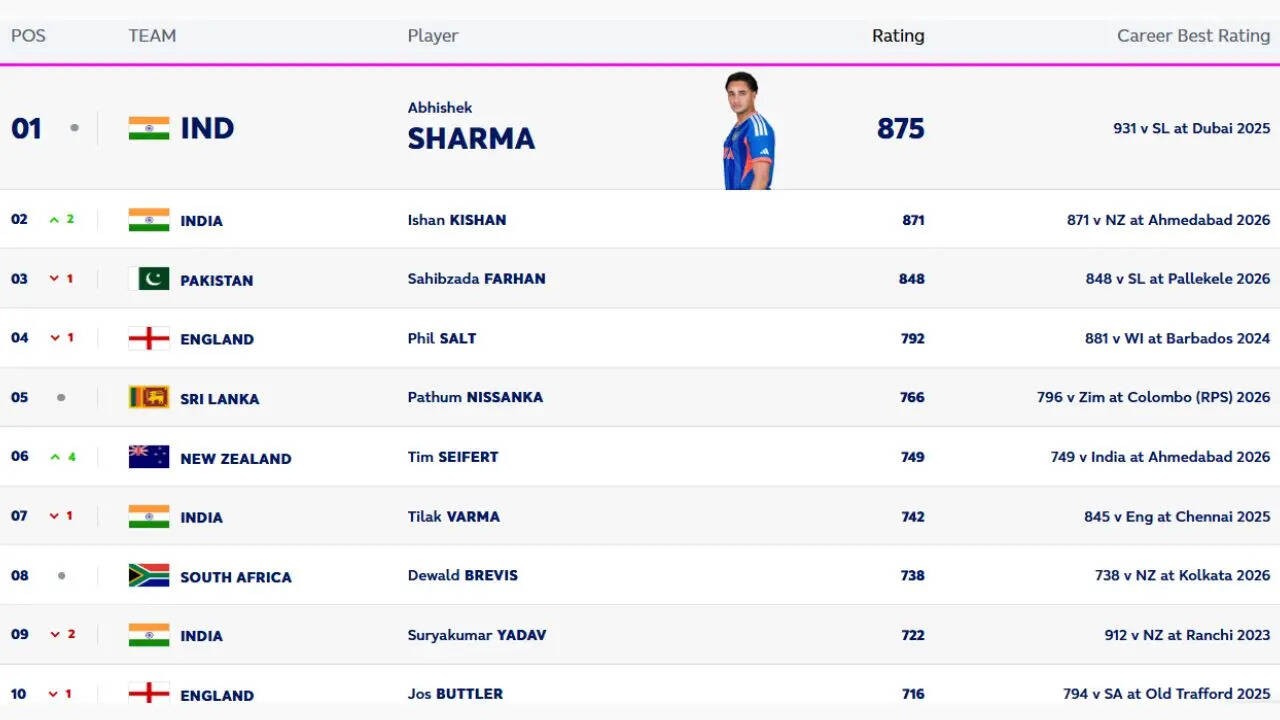This screenshot has width=1280, height=720.
Task: Sort by the Rating column header
Action: 898,36
